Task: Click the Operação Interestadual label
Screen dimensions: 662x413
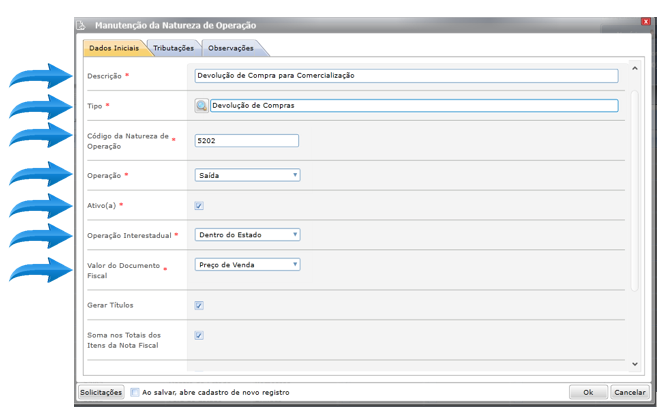Action: tap(129, 235)
